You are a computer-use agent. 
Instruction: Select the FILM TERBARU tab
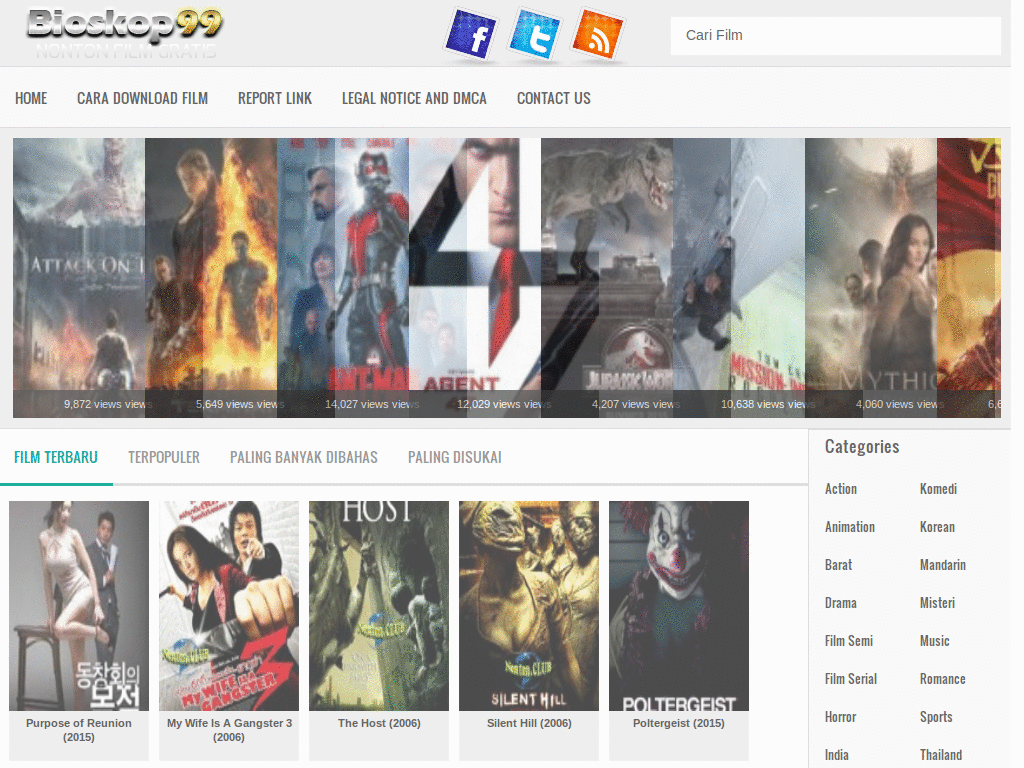click(x=56, y=455)
